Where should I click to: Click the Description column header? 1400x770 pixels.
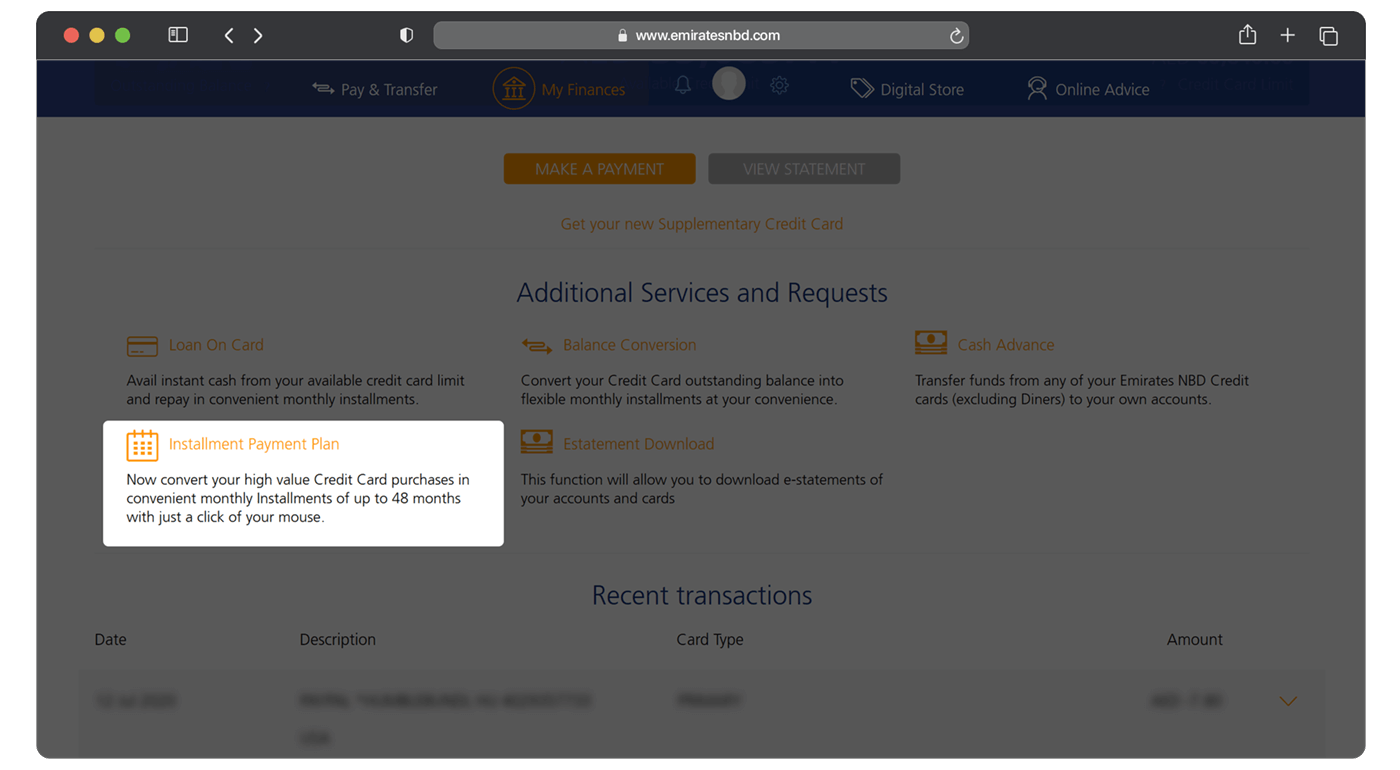(x=338, y=640)
